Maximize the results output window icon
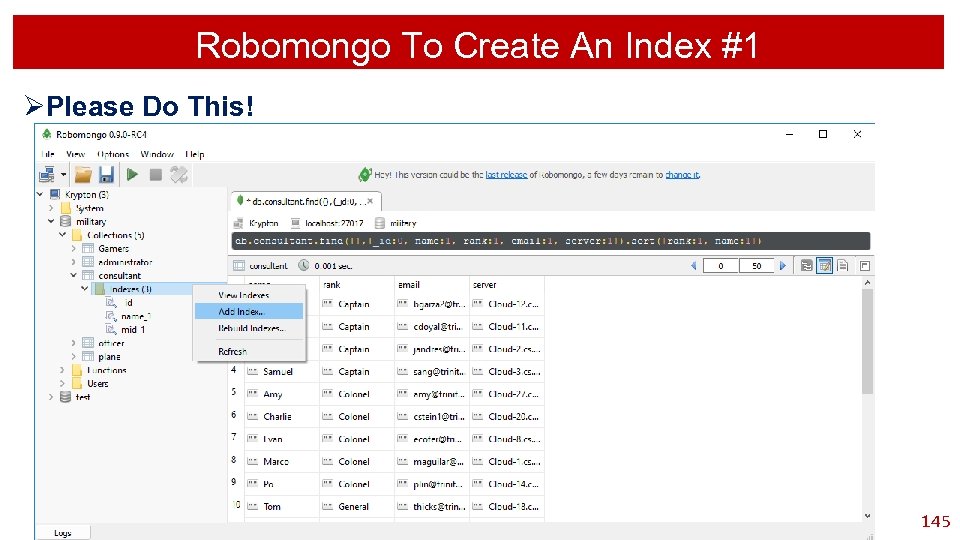The height and width of the screenshot is (540, 960). tap(864, 266)
